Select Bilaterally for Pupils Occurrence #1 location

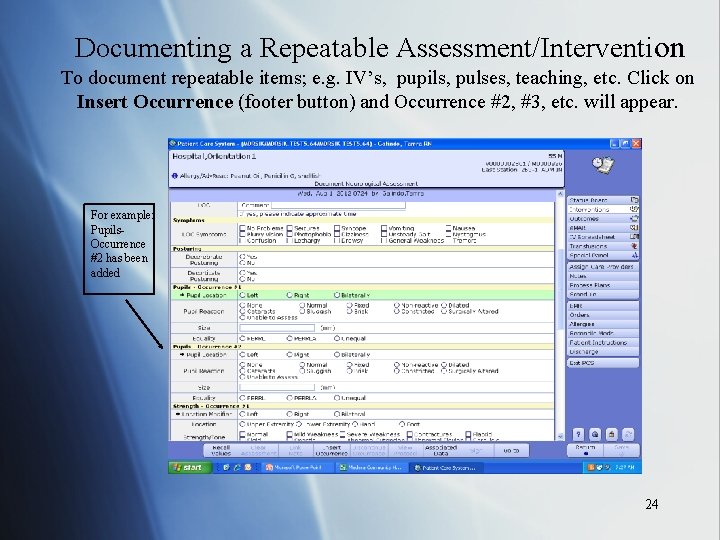(337, 295)
